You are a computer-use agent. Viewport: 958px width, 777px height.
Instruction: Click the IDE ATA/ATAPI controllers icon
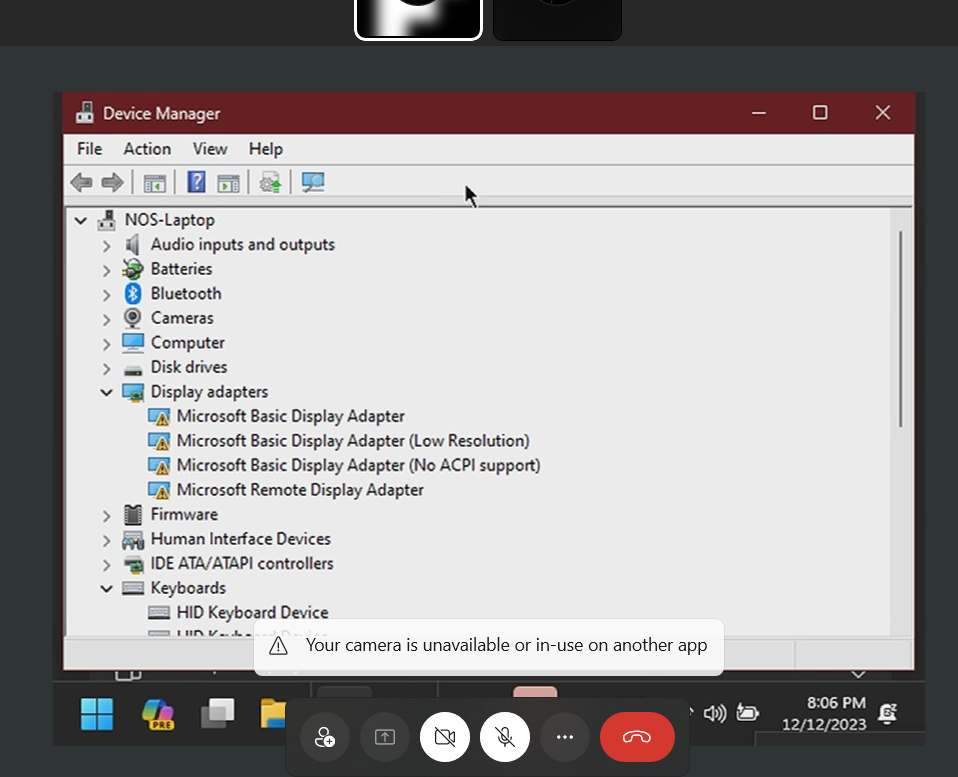[133, 563]
